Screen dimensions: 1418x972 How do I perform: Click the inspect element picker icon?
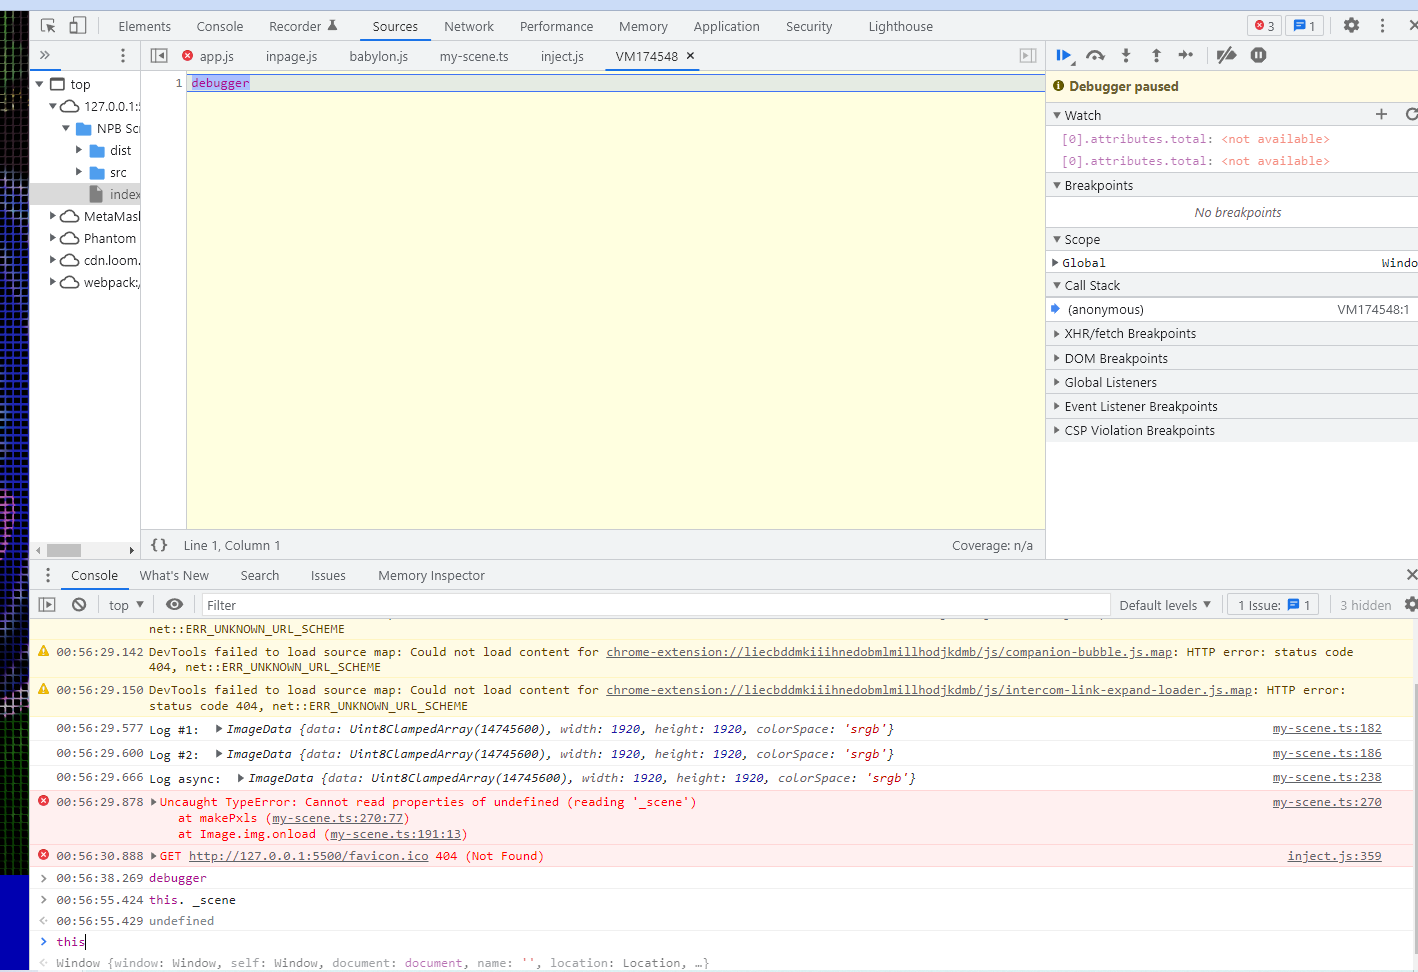(48, 26)
